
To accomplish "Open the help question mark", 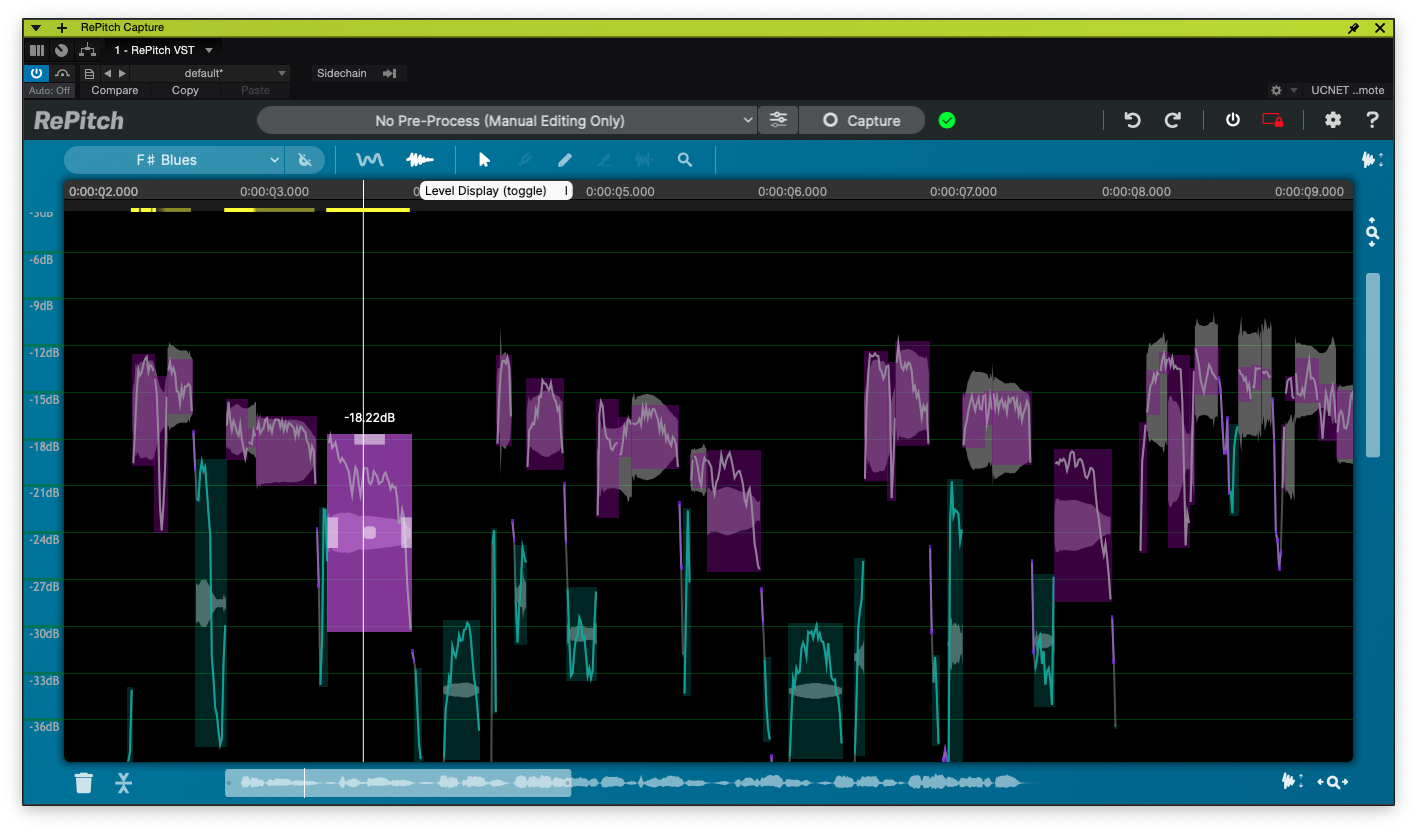I will [x=1373, y=120].
